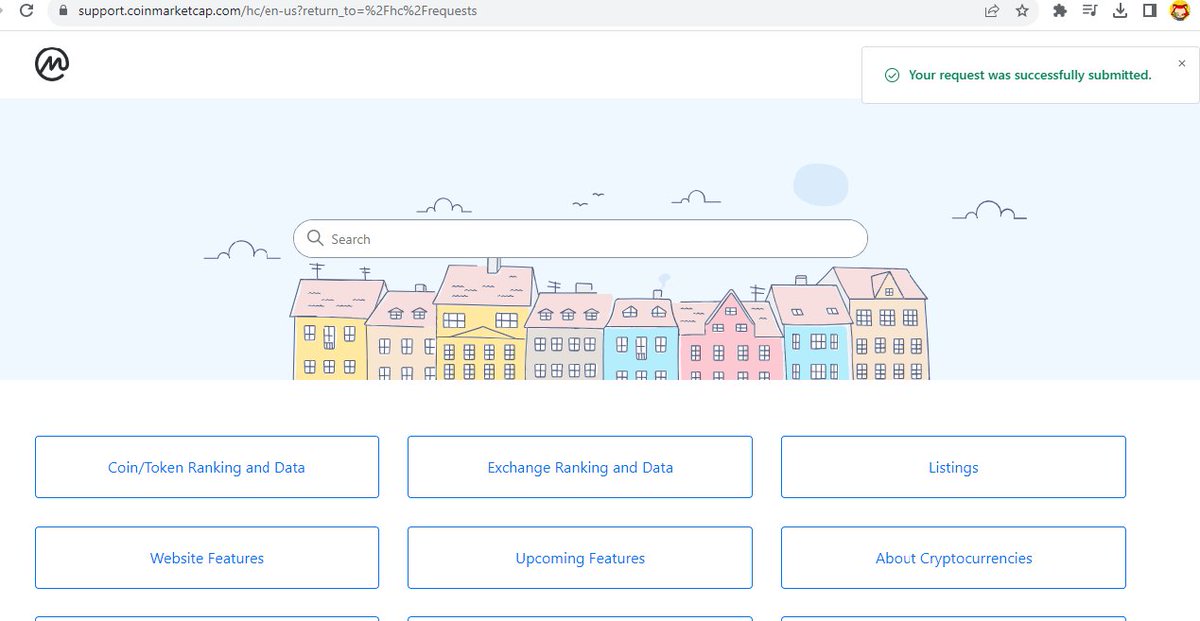Click the magnifier icon in the search box
This screenshot has width=1200, height=621.
(315, 238)
